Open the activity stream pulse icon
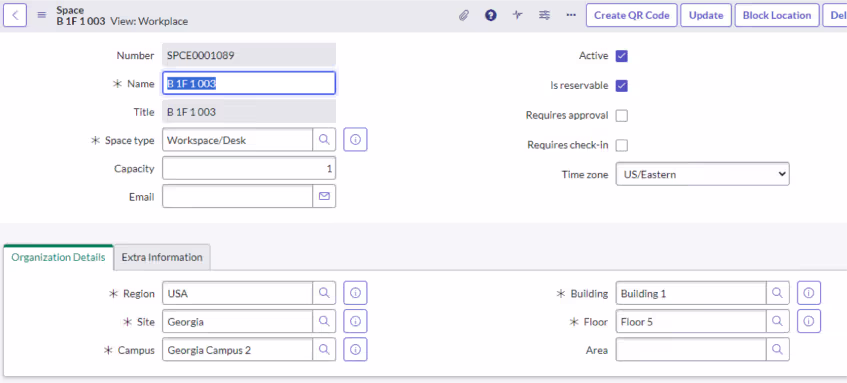 pos(517,15)
